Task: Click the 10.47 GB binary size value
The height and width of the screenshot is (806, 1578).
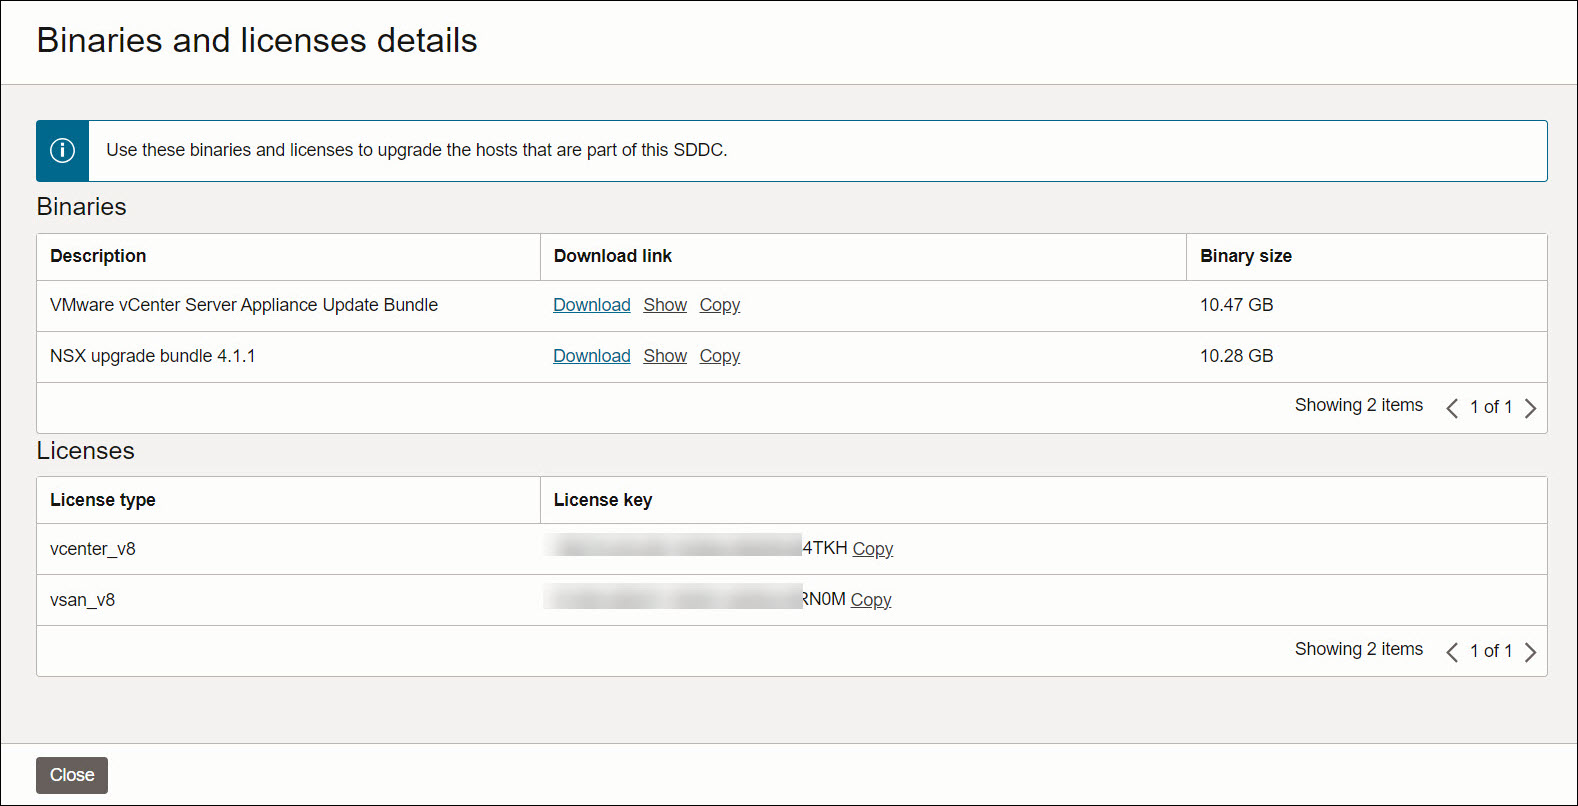Action: (x=1237, y=305)
